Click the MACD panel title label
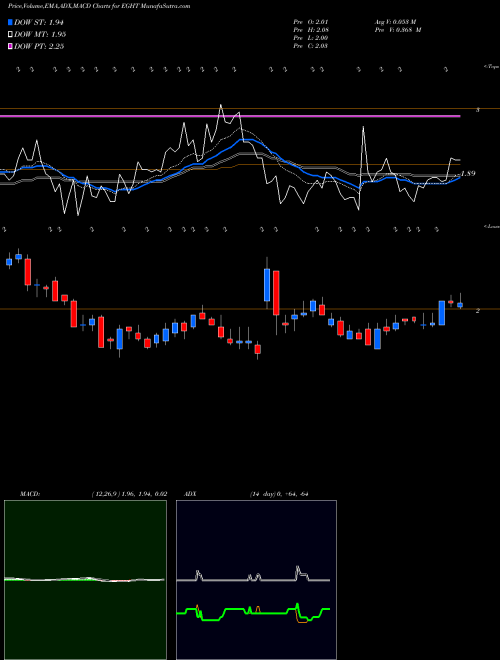 30,494
